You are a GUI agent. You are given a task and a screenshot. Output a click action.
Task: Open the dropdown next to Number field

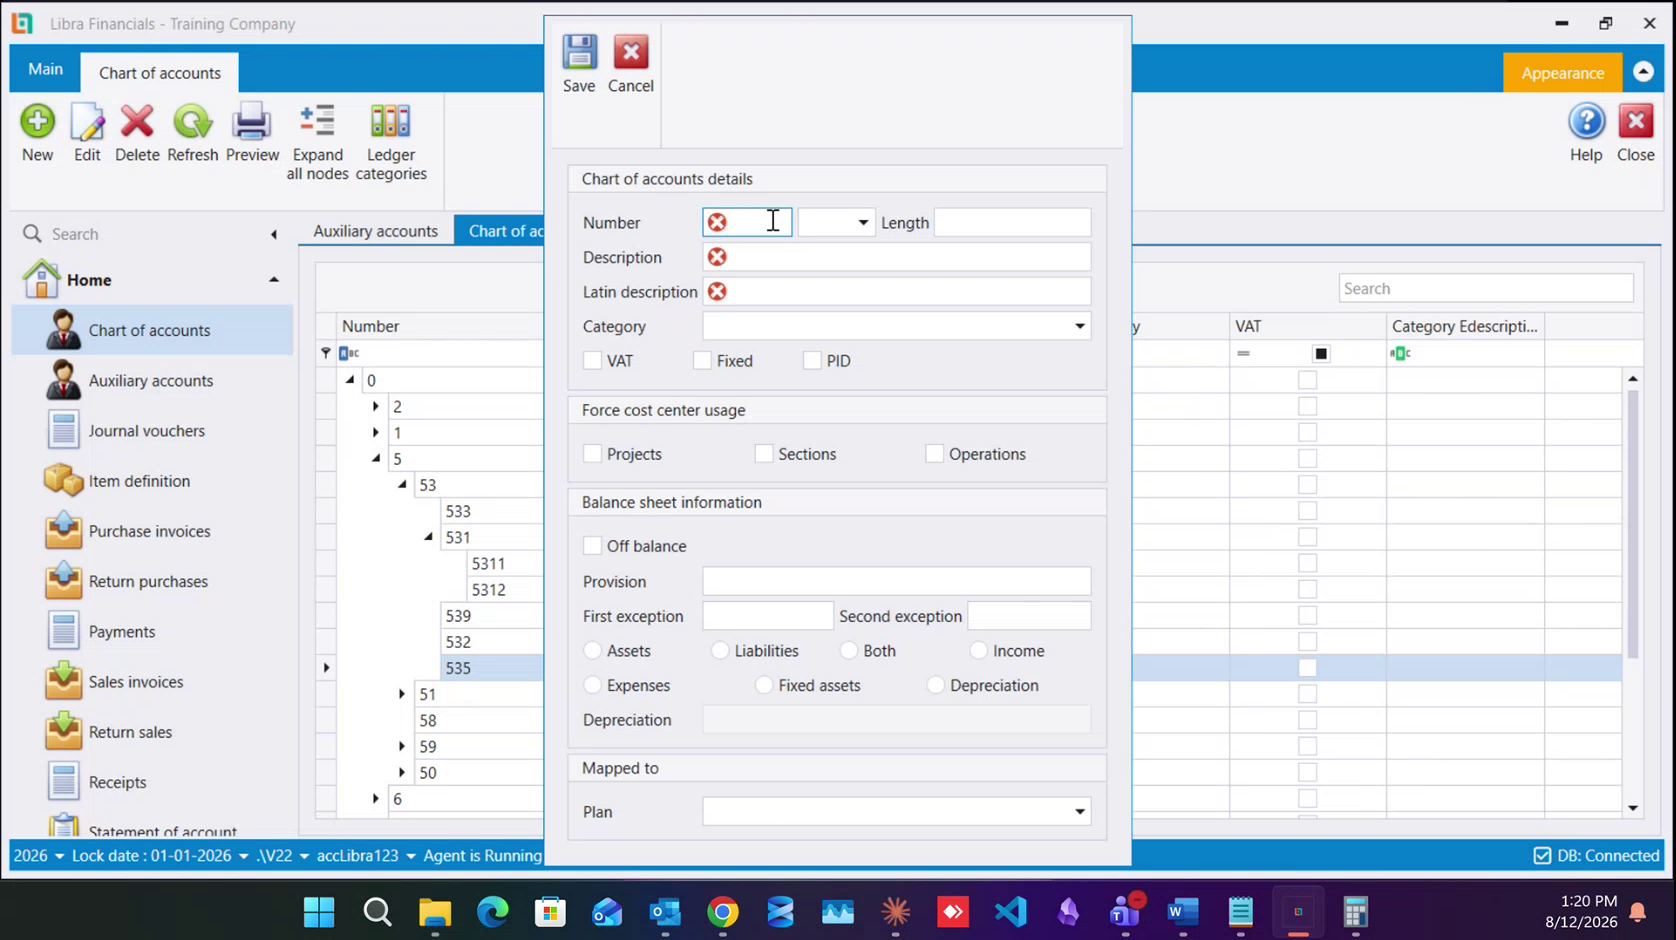[863, 222]
